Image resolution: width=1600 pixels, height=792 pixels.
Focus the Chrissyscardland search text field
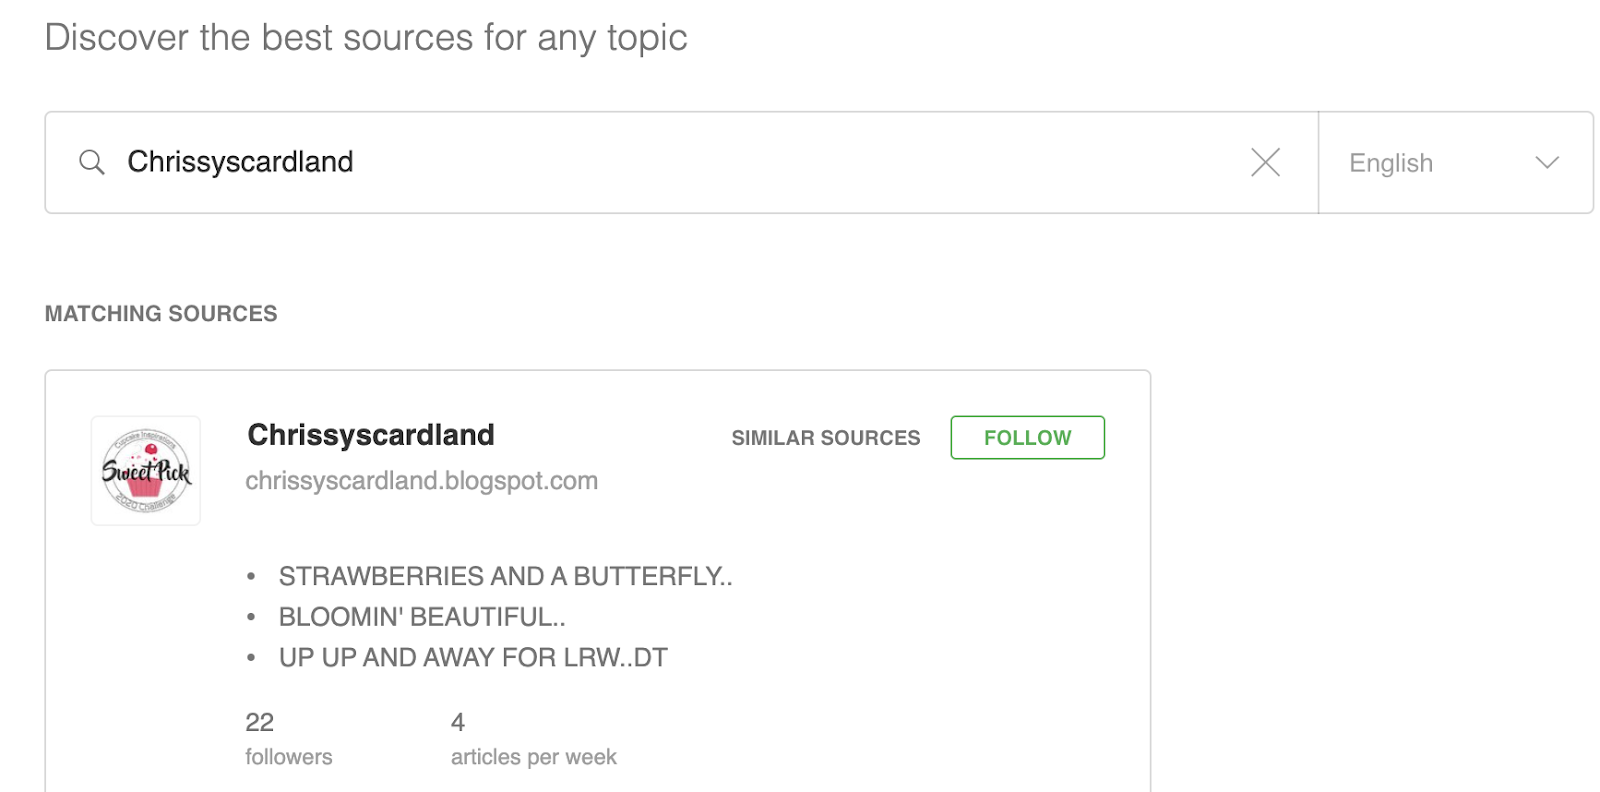click(680, 162)
